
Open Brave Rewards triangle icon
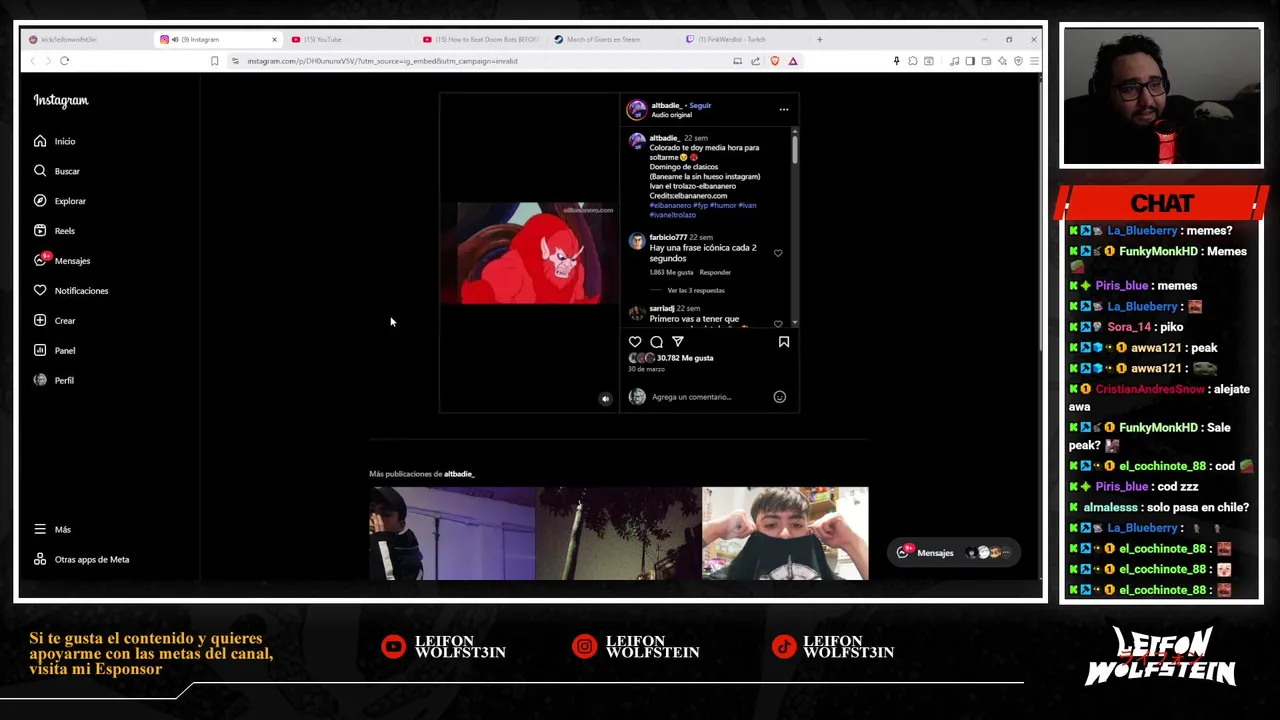tap(793, 61)
